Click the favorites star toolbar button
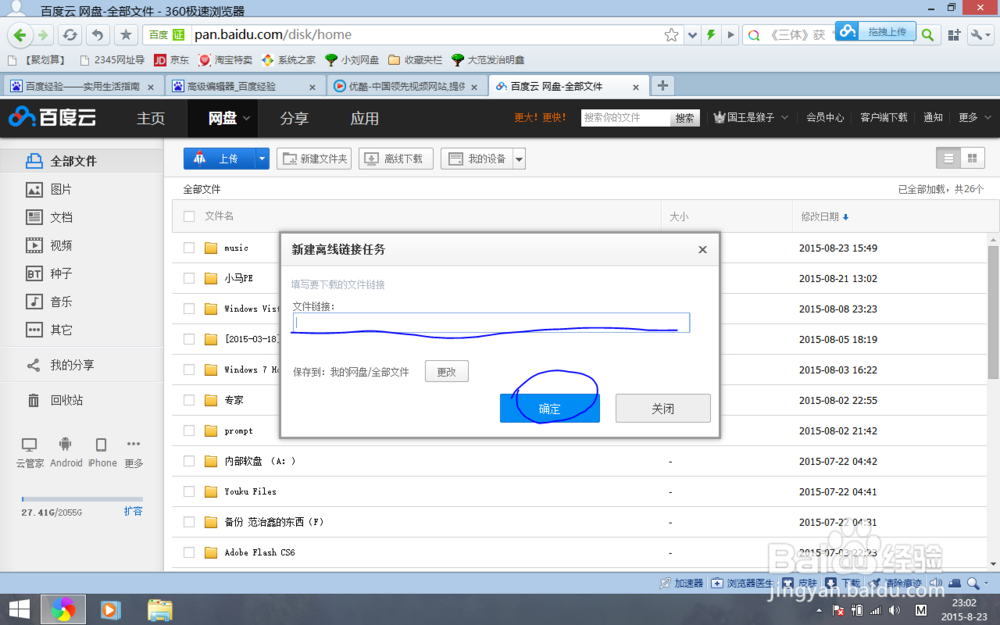The height and width of the screenshot is (625, 1000). [126, 34]
